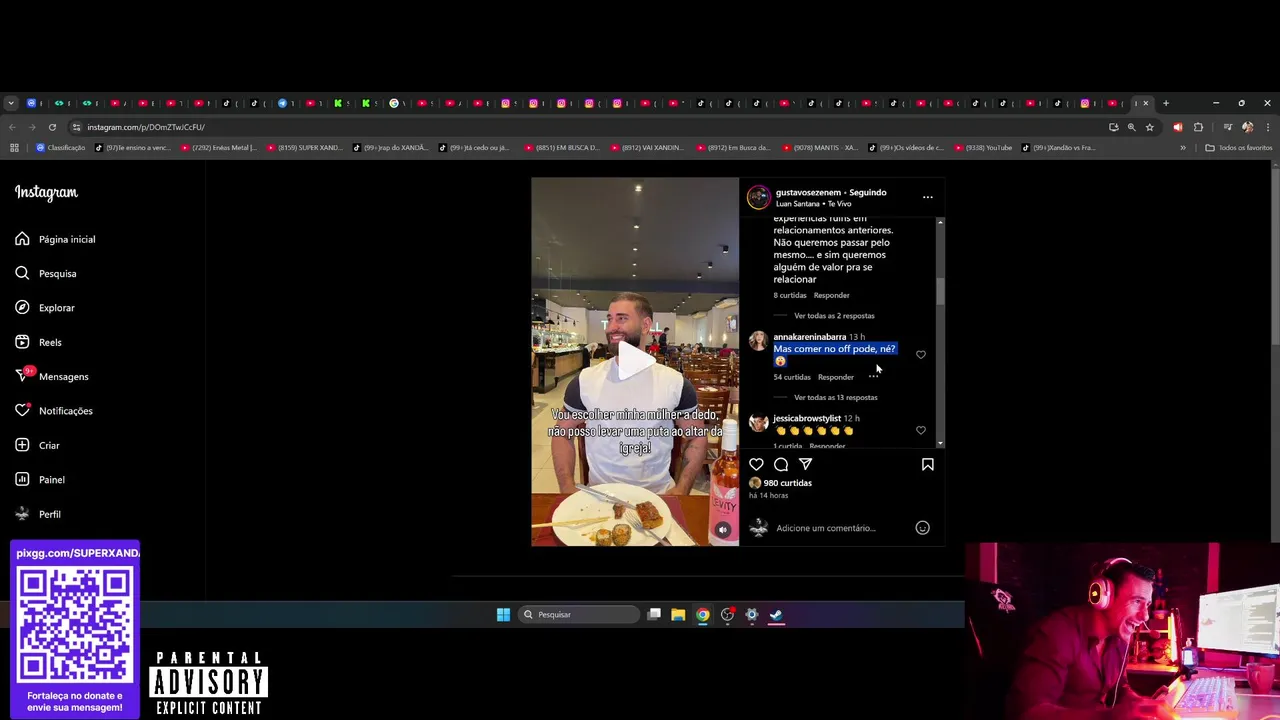Click Responder under the 8 curtidas comment
1280x720 pixels.
coord(832,296)
